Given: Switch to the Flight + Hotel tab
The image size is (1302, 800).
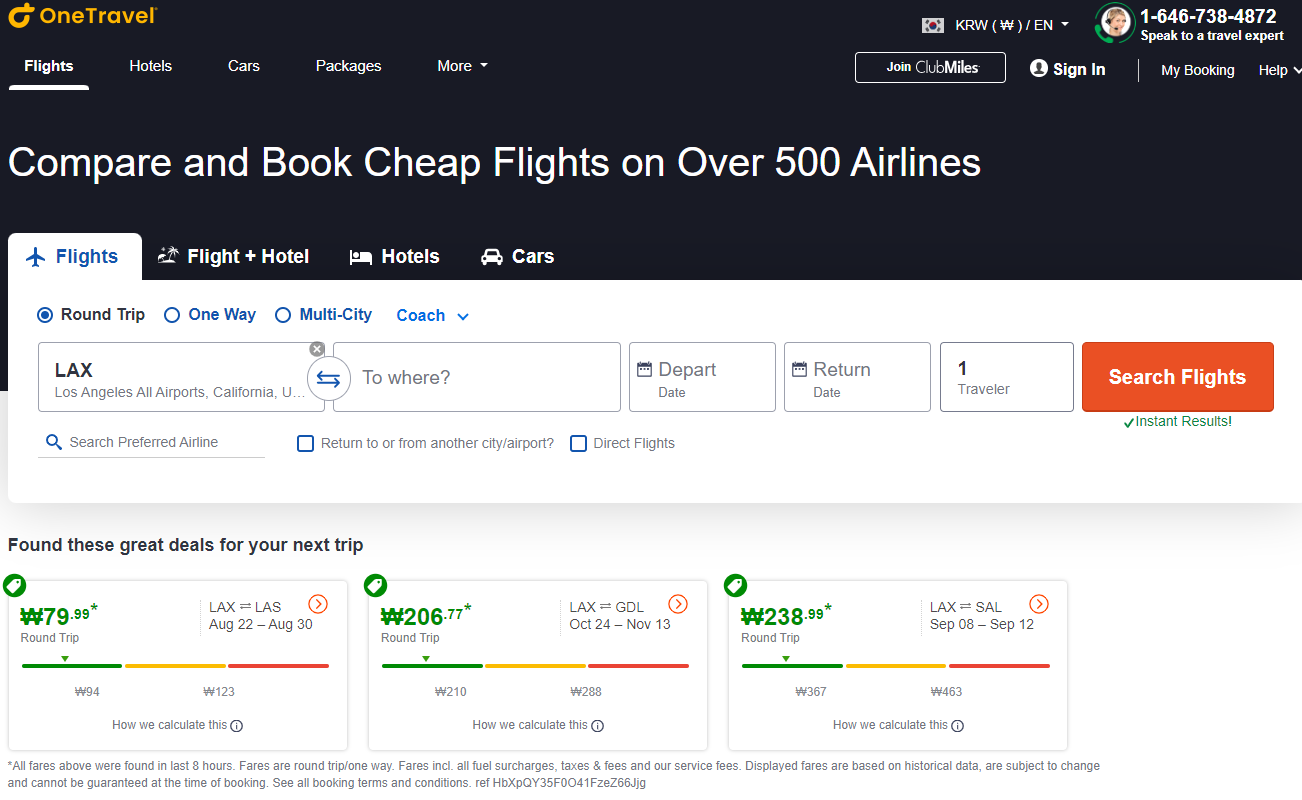Looking at the screenshot, I should pos(234,257).
